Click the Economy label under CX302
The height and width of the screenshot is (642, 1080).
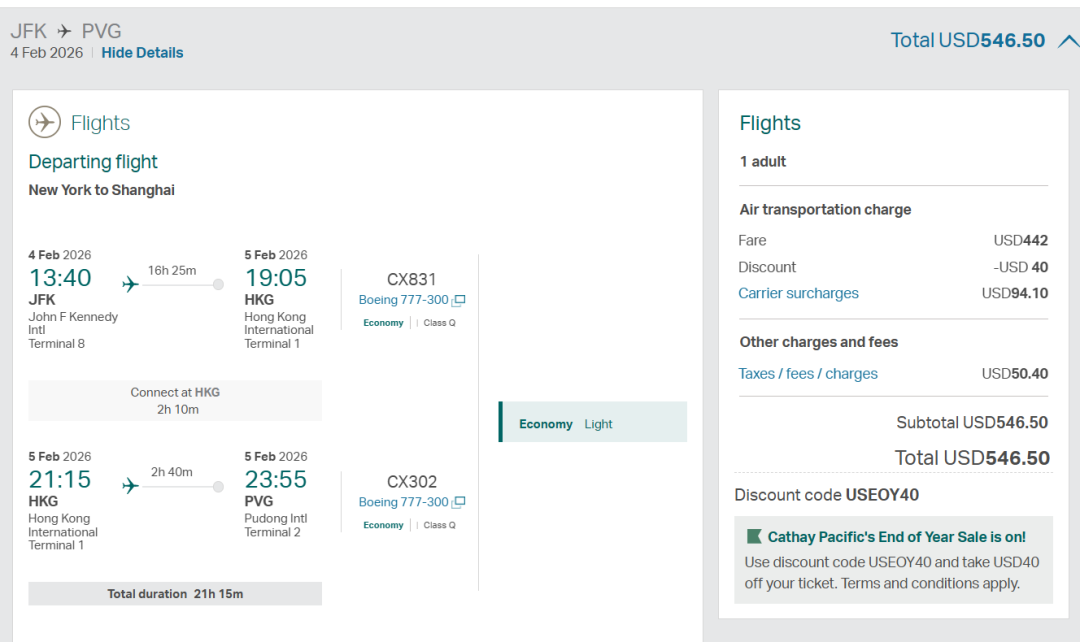[x=383, y=525]
